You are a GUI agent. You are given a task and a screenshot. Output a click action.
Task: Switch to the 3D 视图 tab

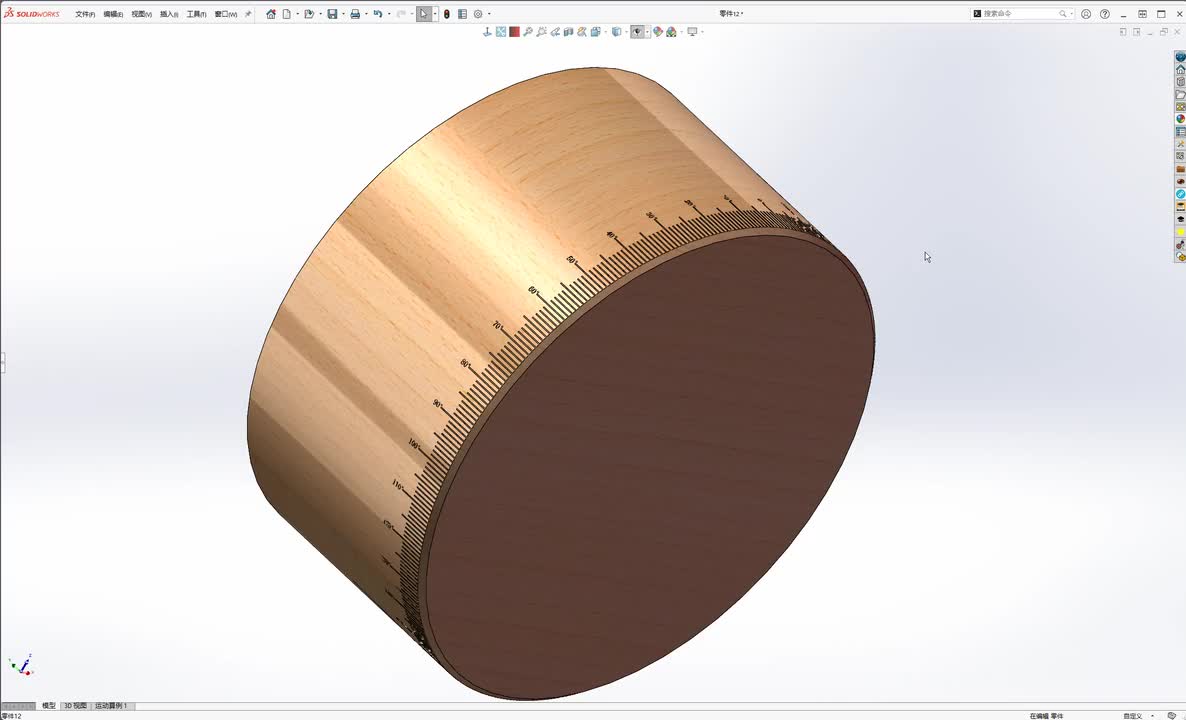click(x=75, y=706)
